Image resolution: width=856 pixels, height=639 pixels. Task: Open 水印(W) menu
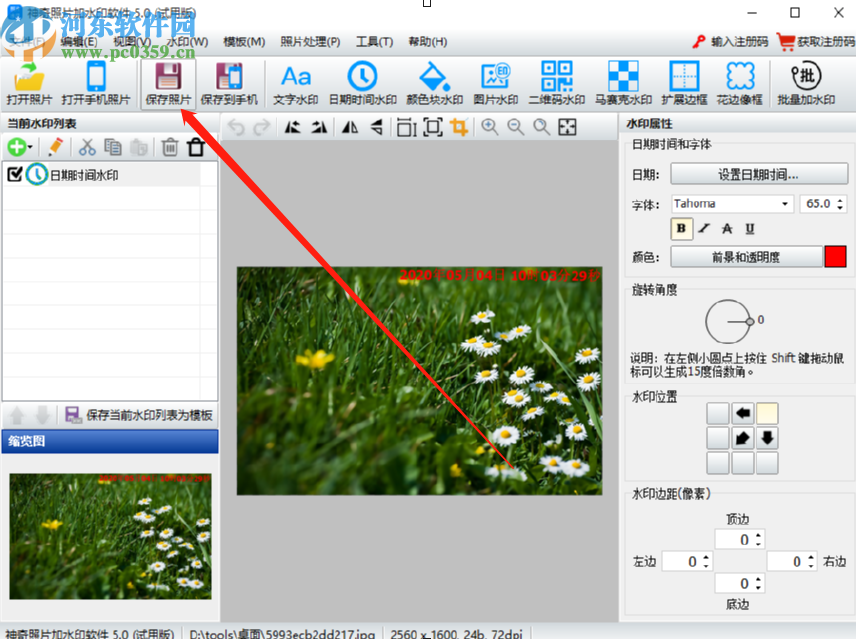(x=187, y=42)
